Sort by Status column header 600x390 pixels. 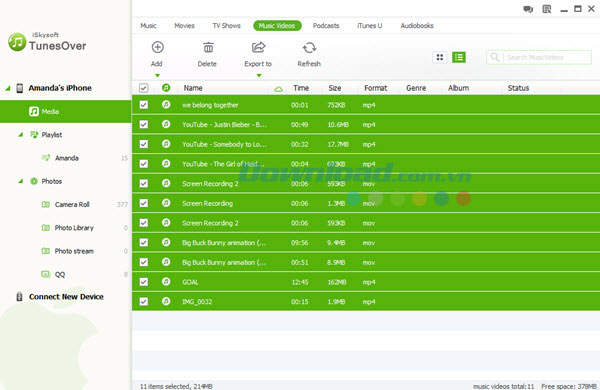[x=518, y=88]
